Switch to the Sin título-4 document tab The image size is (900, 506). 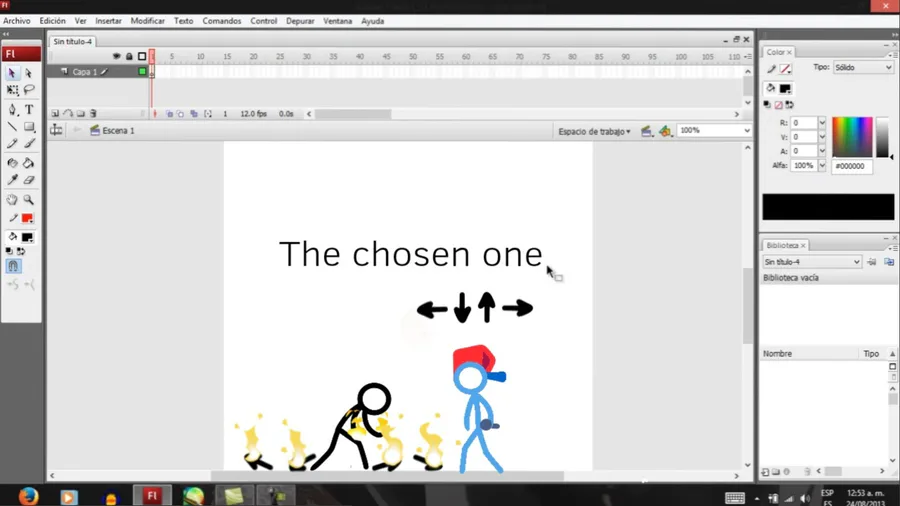pos(72,41)
